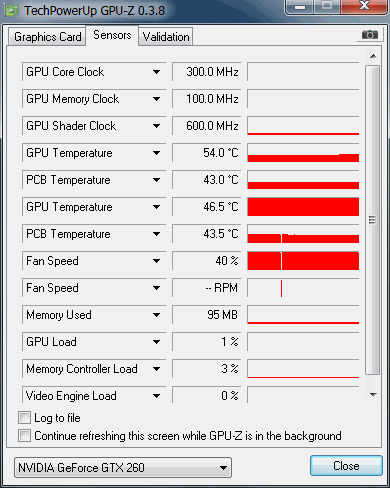Click the vertical scrollbar thumb
The image size is (390, 488).
click(373, 220)
